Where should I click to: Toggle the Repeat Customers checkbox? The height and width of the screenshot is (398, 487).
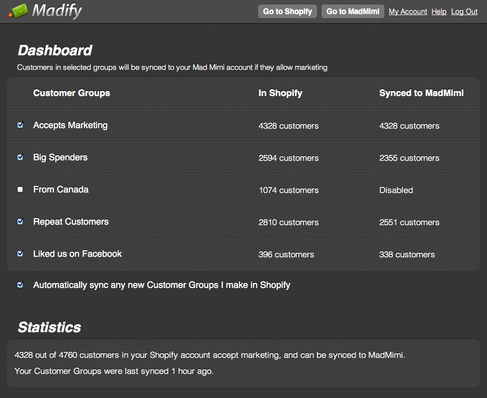[x=20, y=221]
